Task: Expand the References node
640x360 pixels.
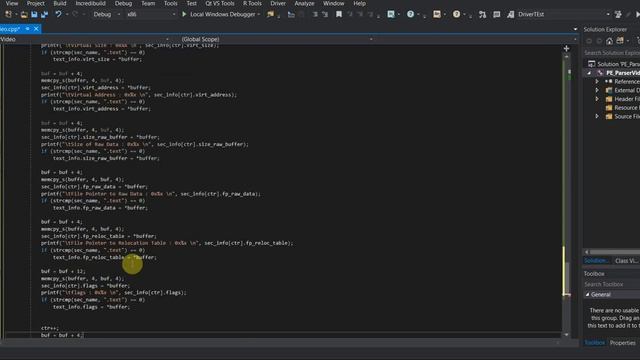Action: click(x=597, y=82)
